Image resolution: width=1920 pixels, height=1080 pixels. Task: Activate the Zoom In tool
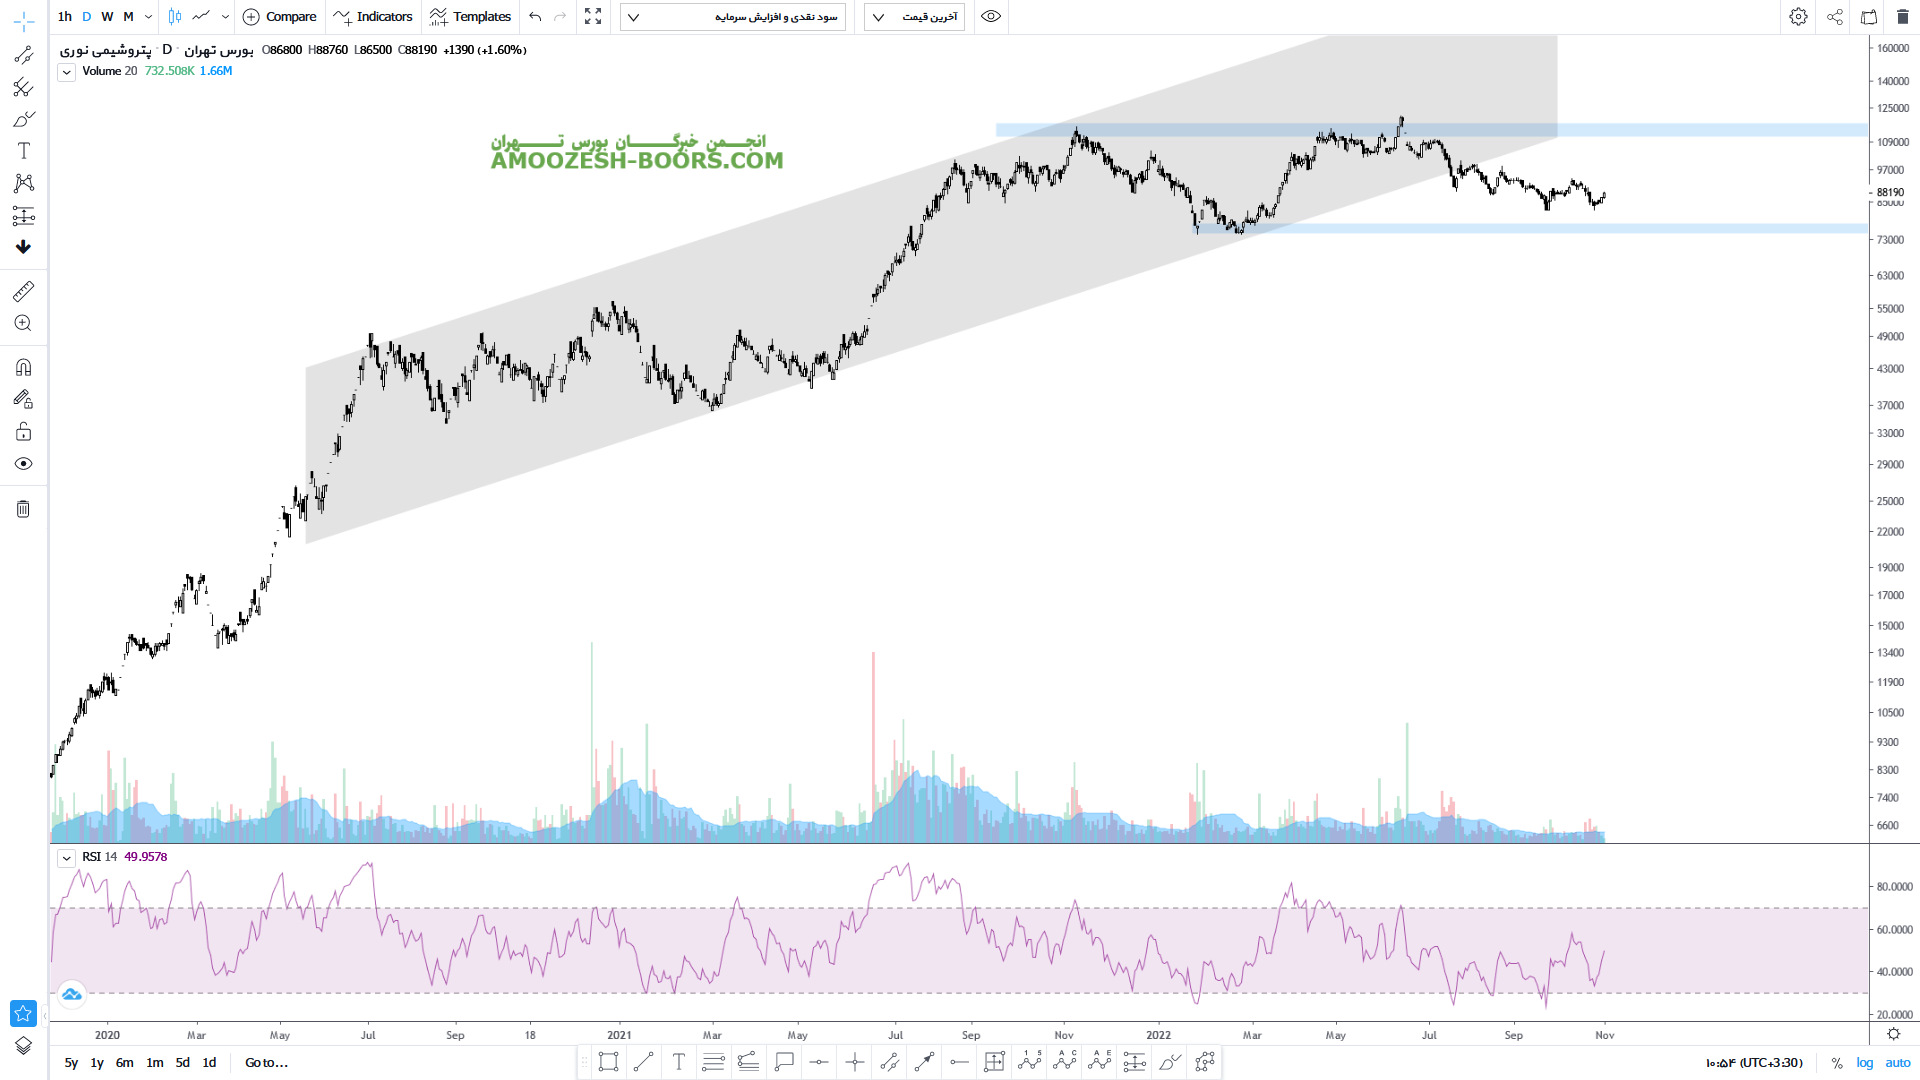24,323
